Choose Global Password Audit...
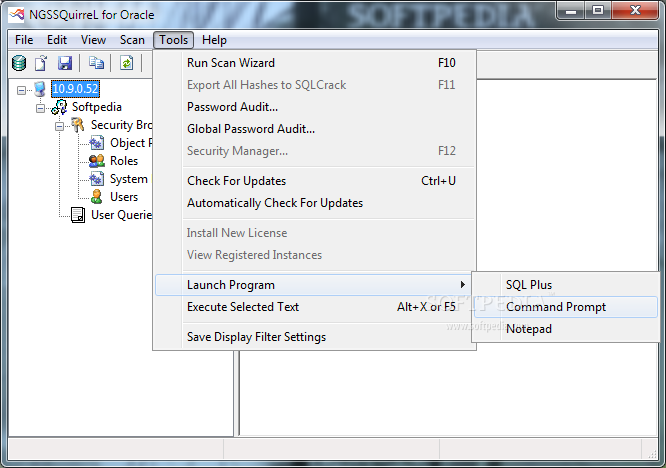 click(x=315, y=129)
